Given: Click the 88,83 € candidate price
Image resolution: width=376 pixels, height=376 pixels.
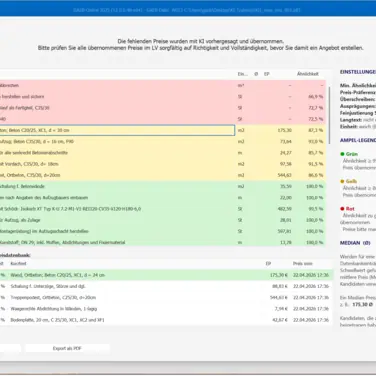Looking at the screenshot, I should click(x=280, y=286).
